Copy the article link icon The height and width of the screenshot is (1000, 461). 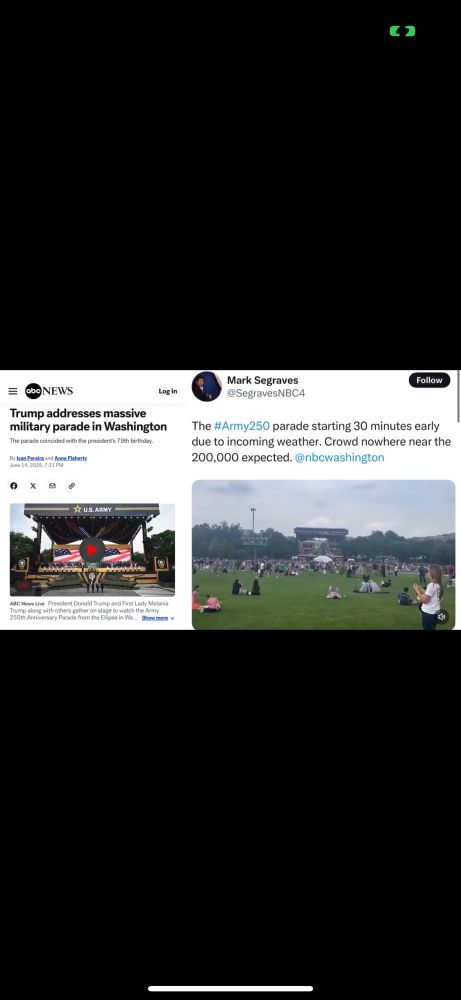(x=71, y=485)
